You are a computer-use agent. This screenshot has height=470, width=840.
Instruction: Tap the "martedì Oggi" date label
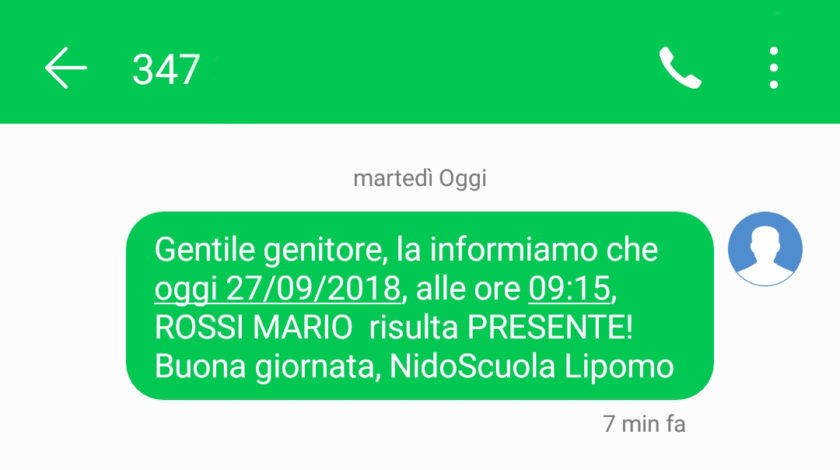coord(420,178)
